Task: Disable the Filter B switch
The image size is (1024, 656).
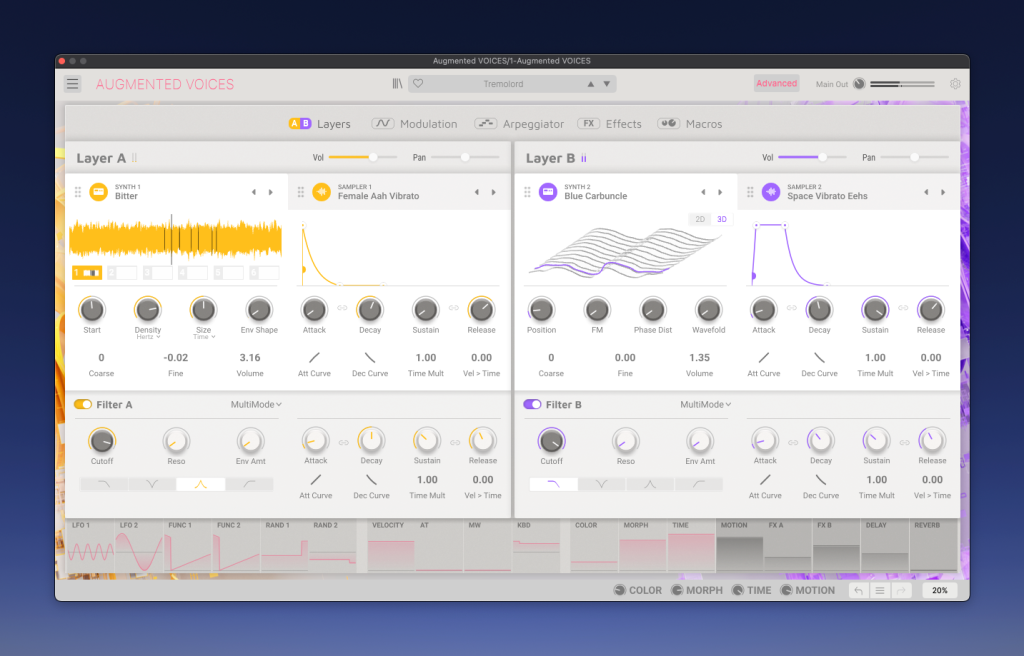Action: click(x=532, y=405)
